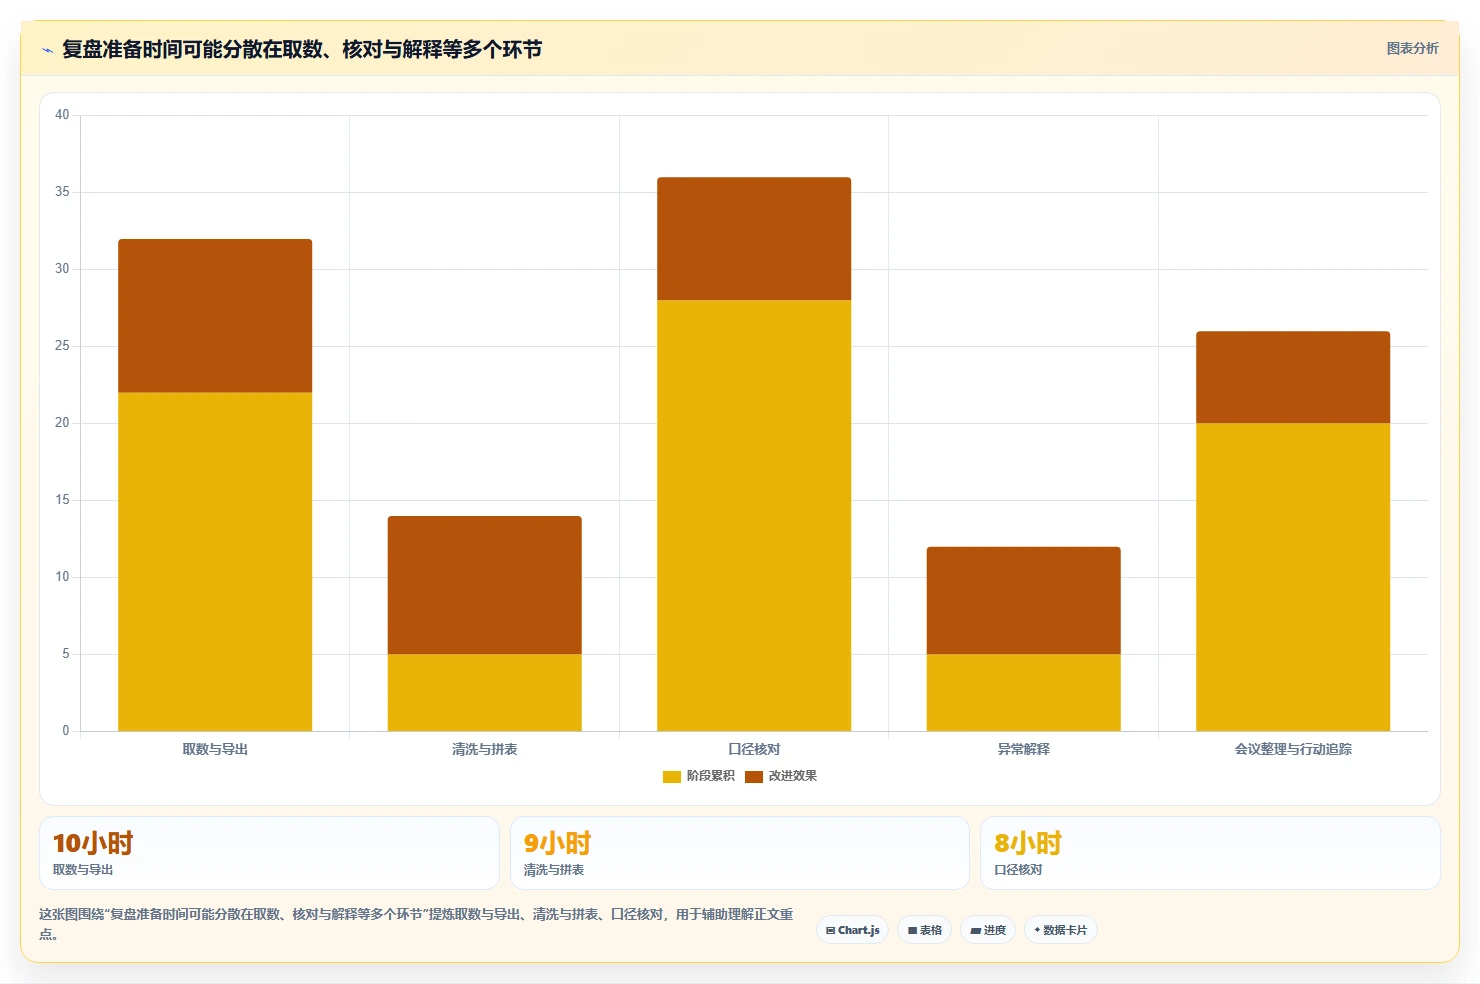Toggle the 改进效果 legend swatch
The image size is (1480, 984).
pyautogui.click(x=754, y=776)
